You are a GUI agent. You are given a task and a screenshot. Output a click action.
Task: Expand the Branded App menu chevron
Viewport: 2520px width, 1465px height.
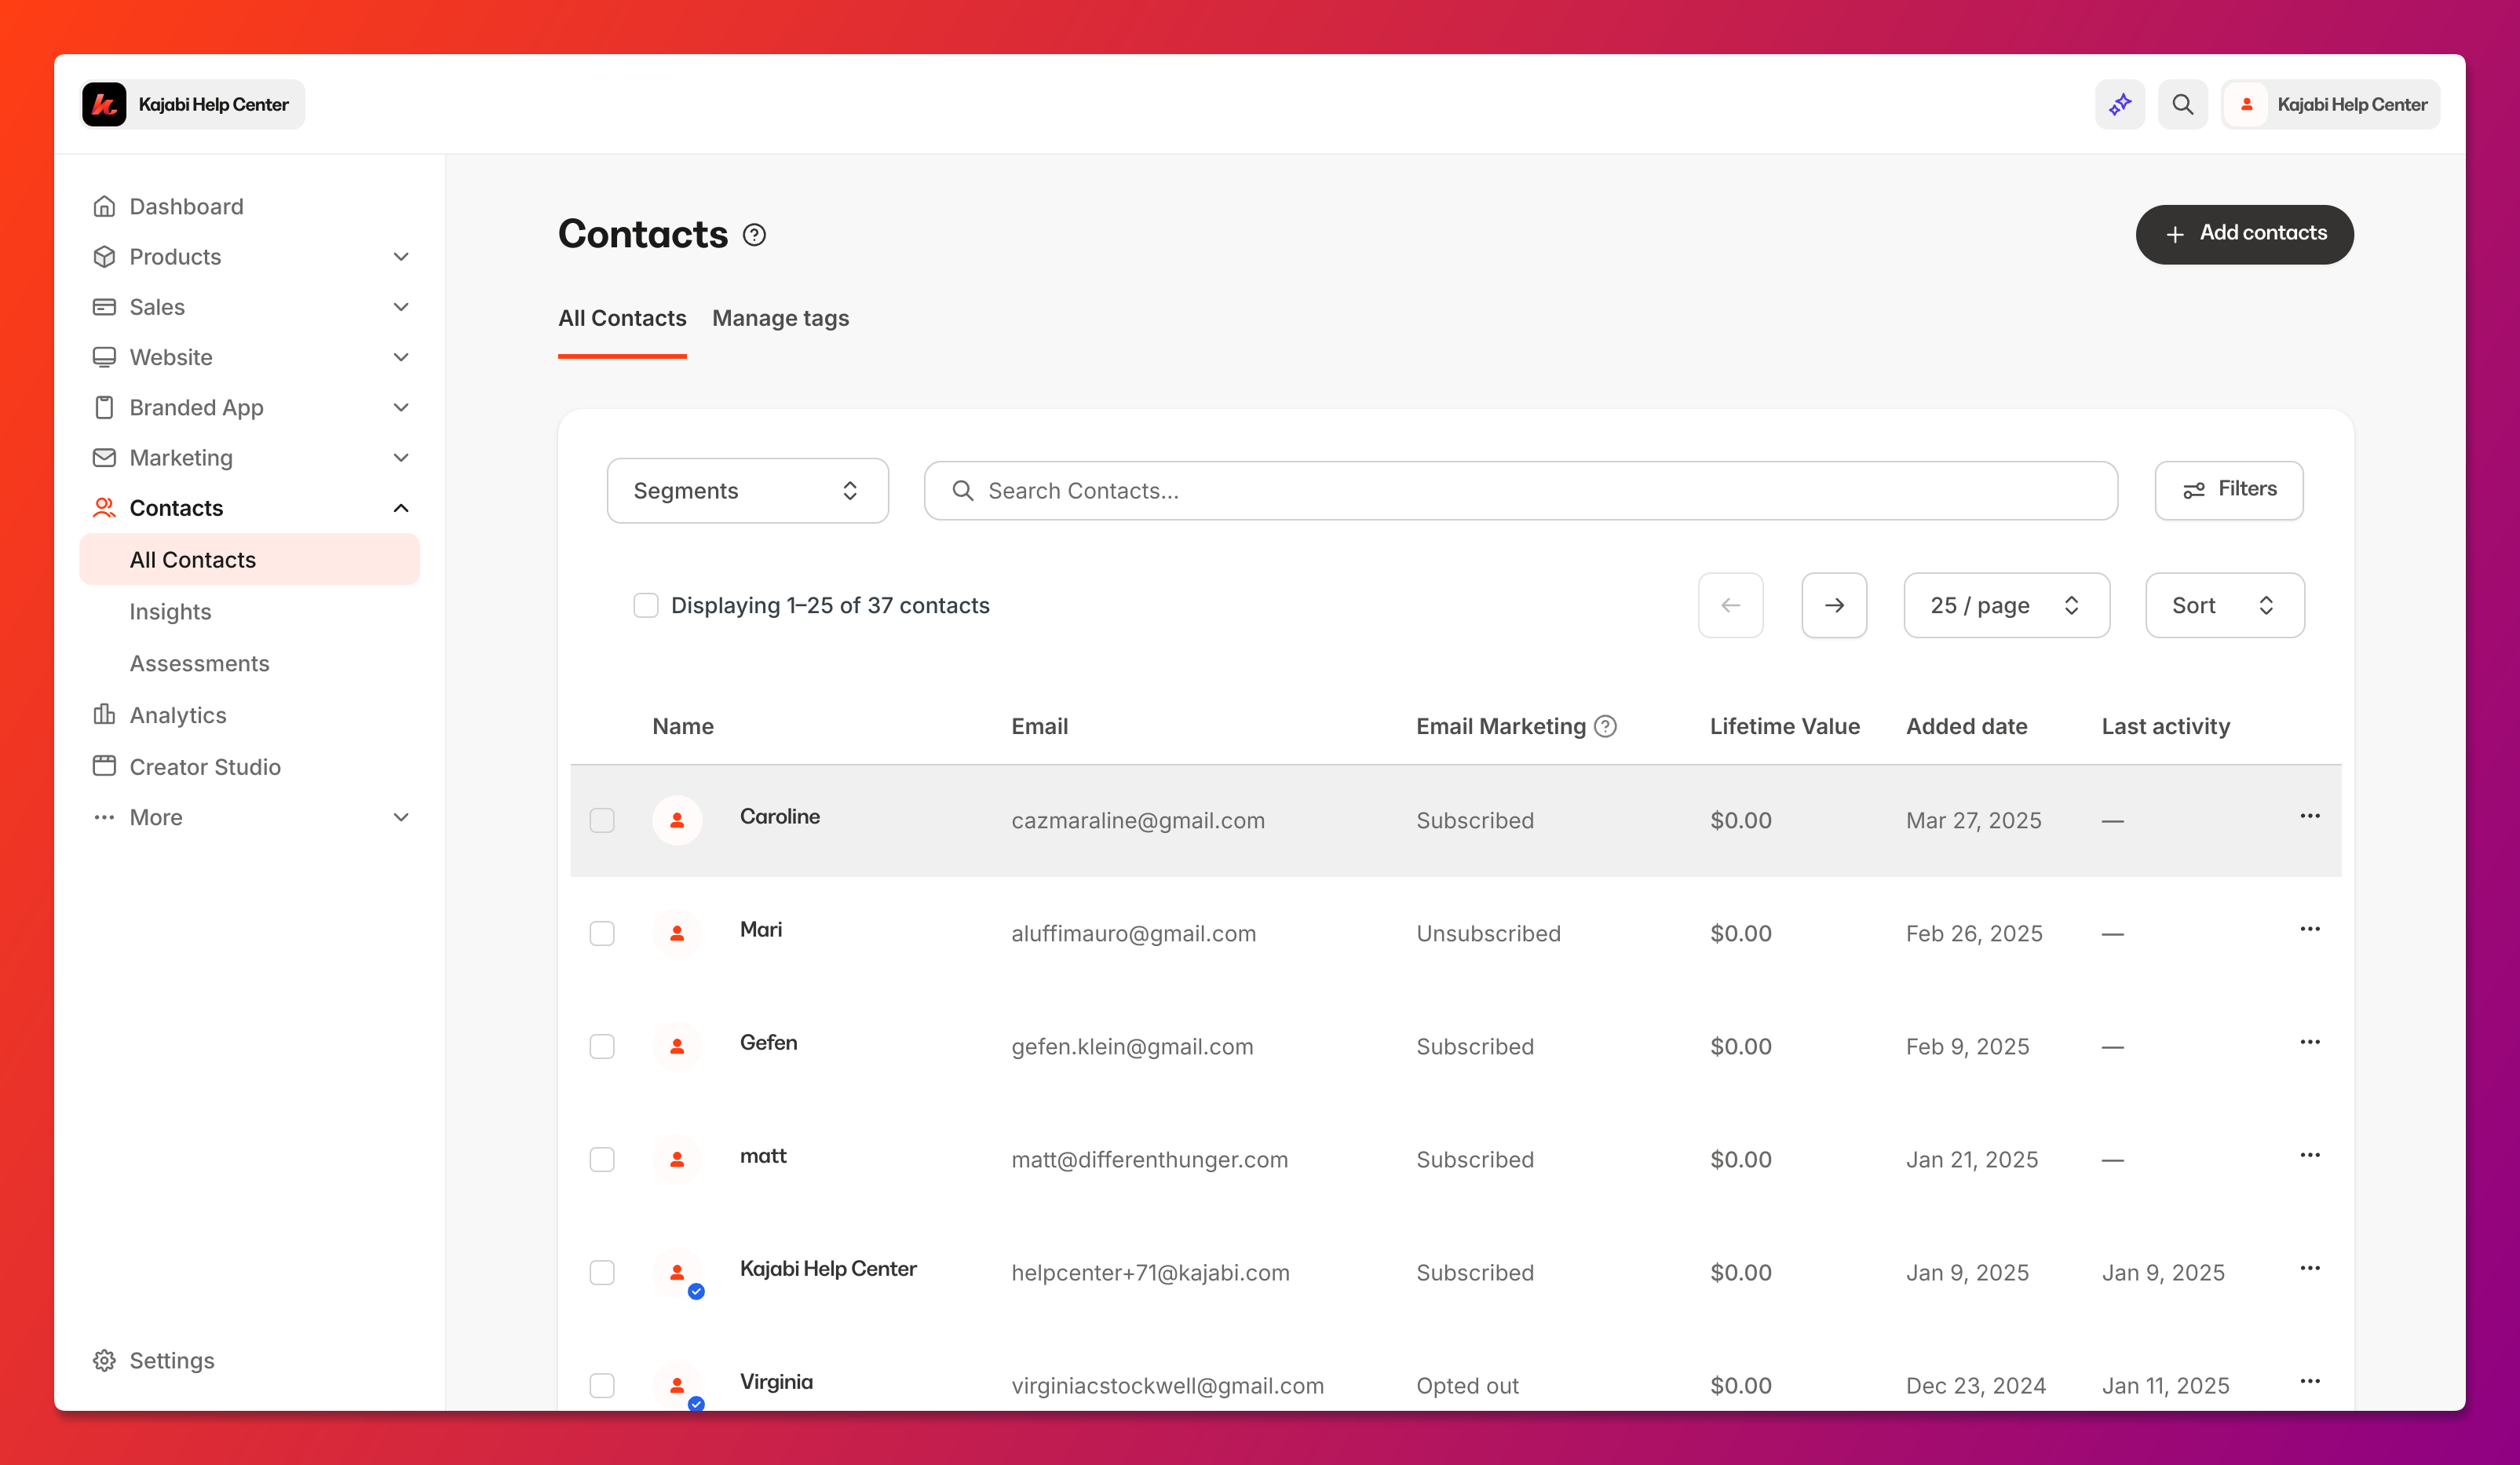point(401,407)
